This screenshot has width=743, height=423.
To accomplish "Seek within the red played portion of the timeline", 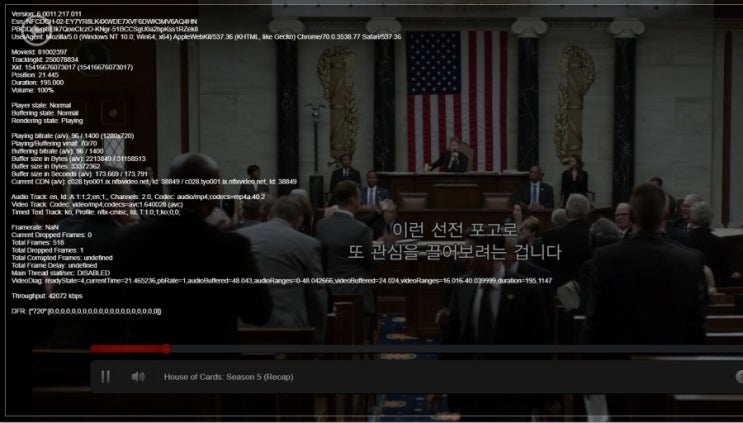I will pyautogui.click(x=127, y=349).
